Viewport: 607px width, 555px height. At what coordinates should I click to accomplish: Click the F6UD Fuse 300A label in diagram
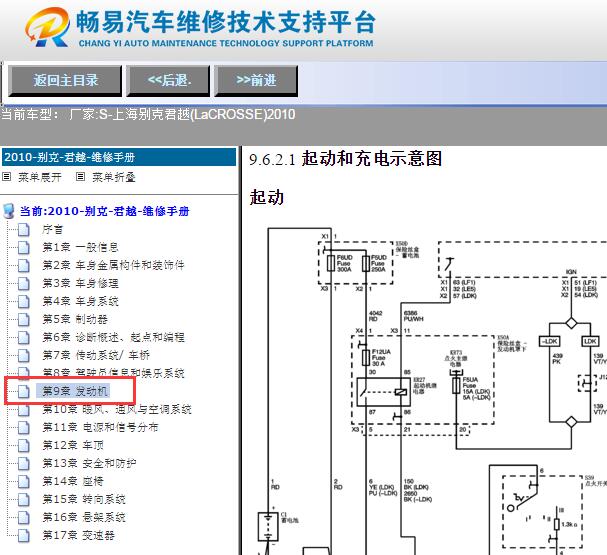345,263
